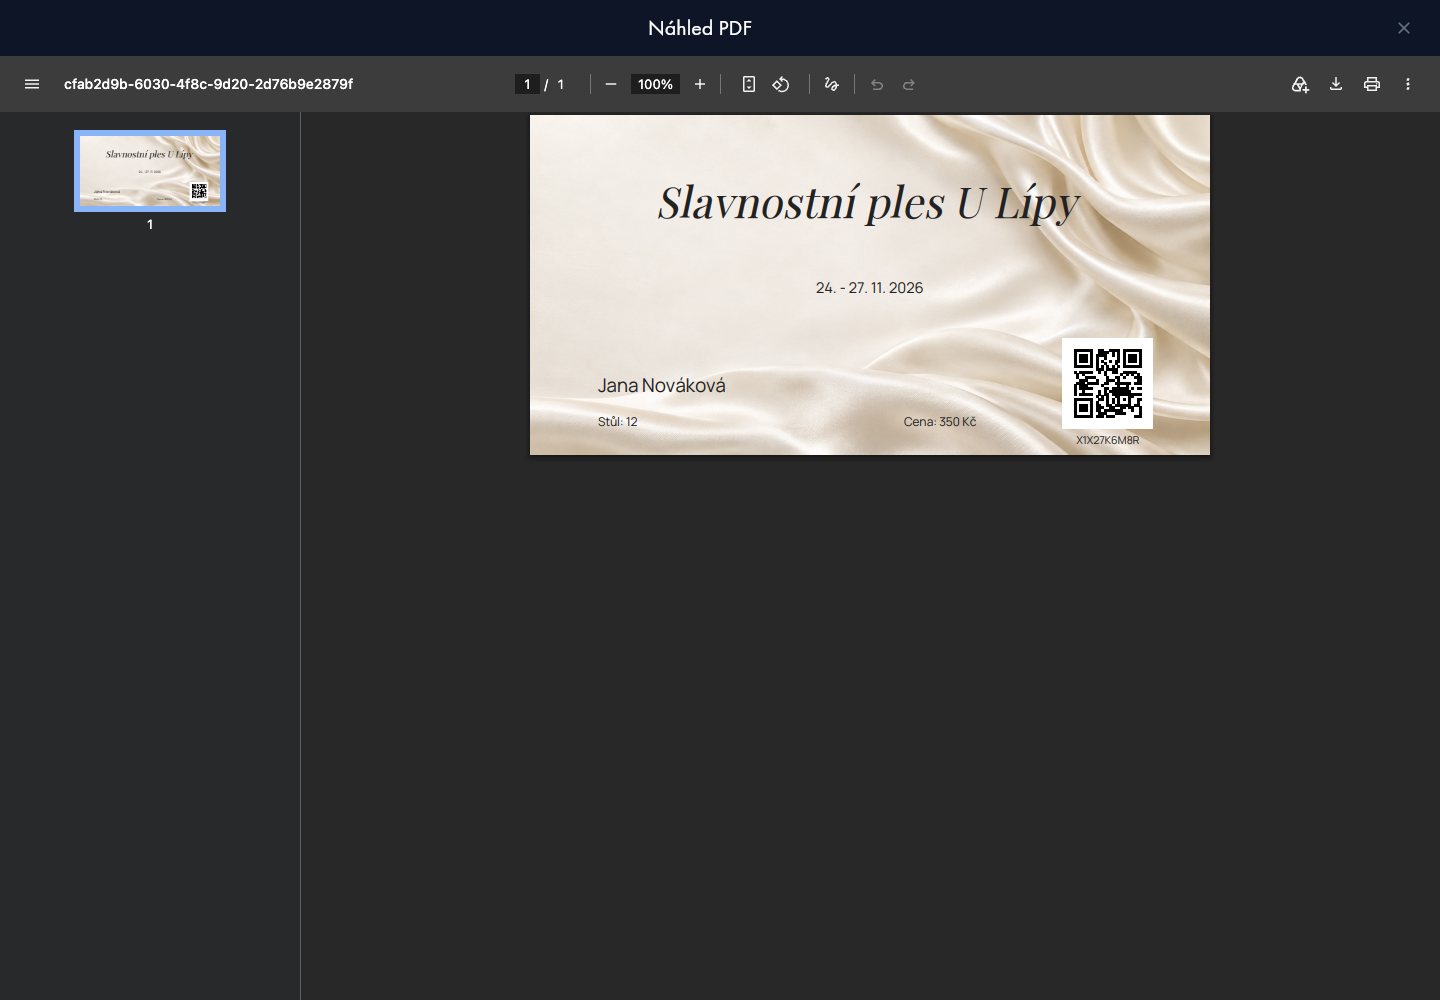Zoom out with the minus icon
The height and width of the screenshot is (1000, 1440).
coord(611,84)
